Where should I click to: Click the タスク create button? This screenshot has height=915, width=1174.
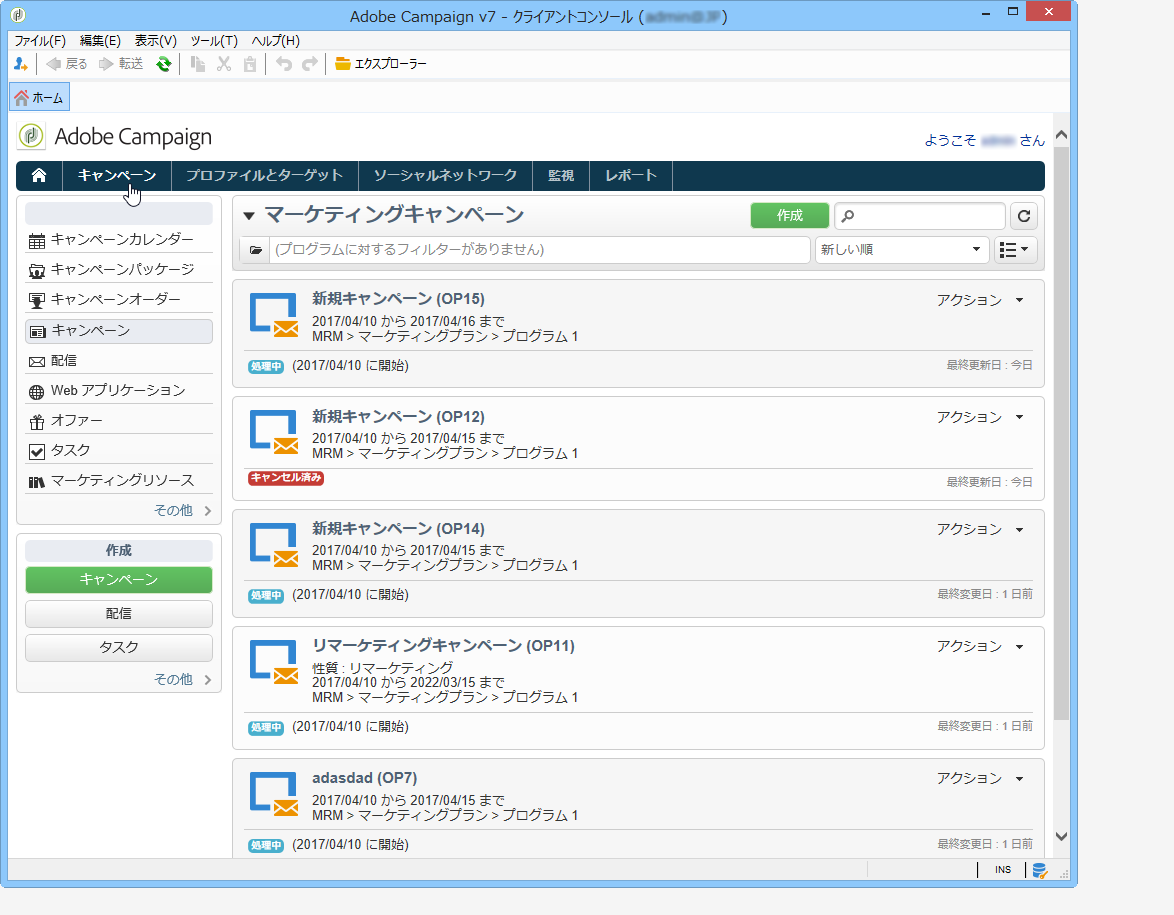point(119,648)
